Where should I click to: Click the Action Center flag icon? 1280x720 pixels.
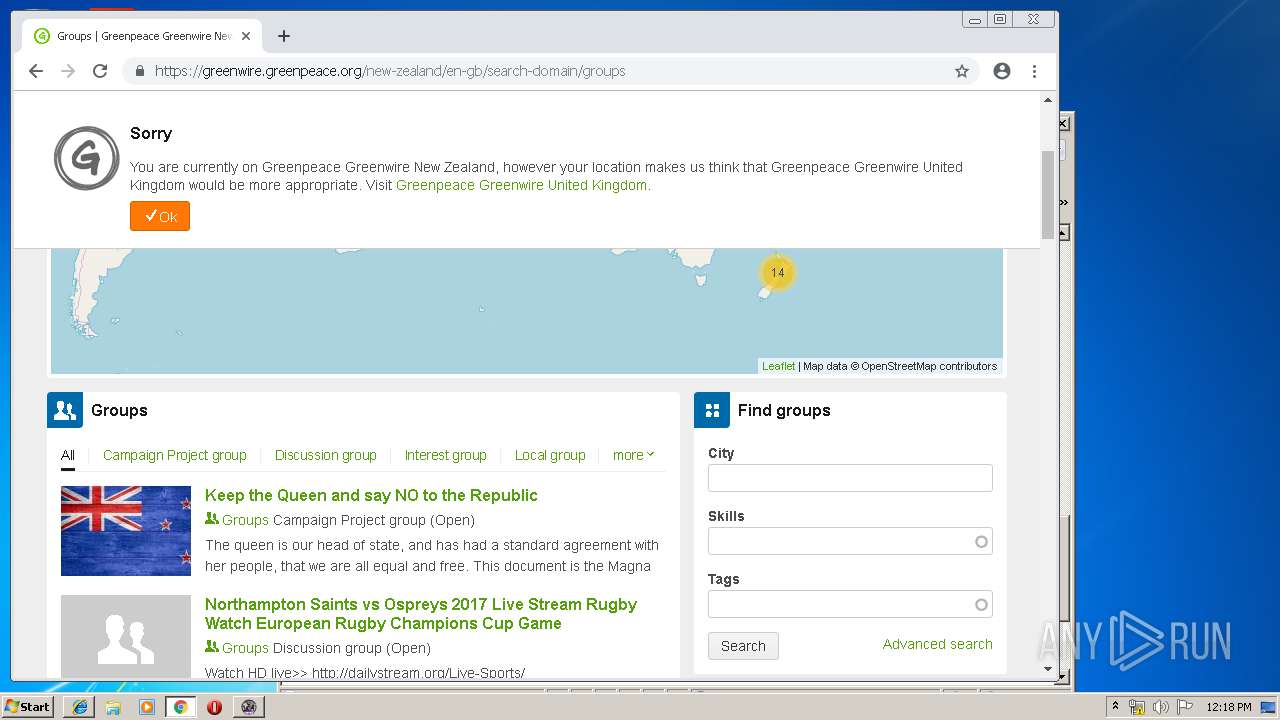click(1184, 707)
